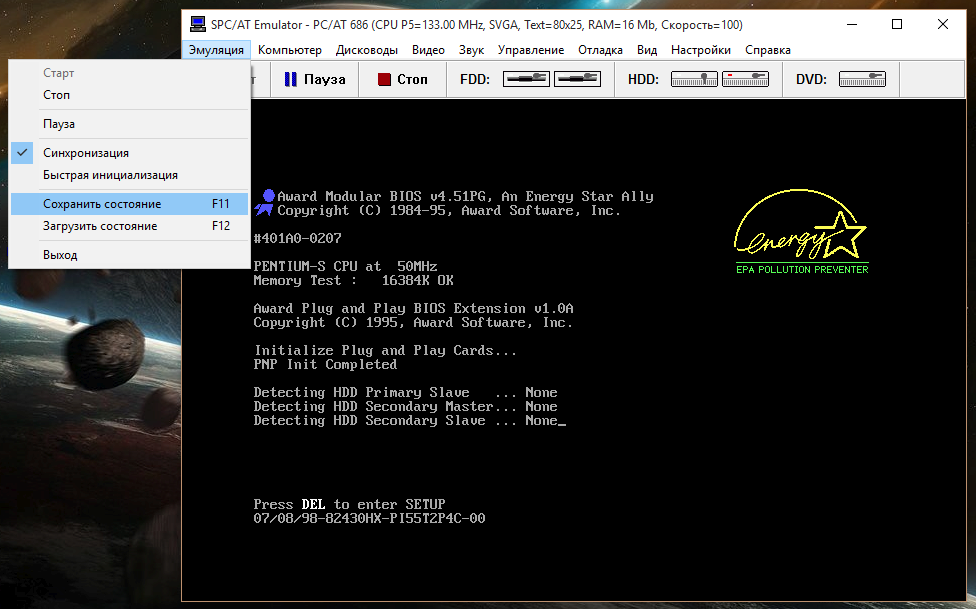Click the red Стоп toolbar button

click(403, 79)
